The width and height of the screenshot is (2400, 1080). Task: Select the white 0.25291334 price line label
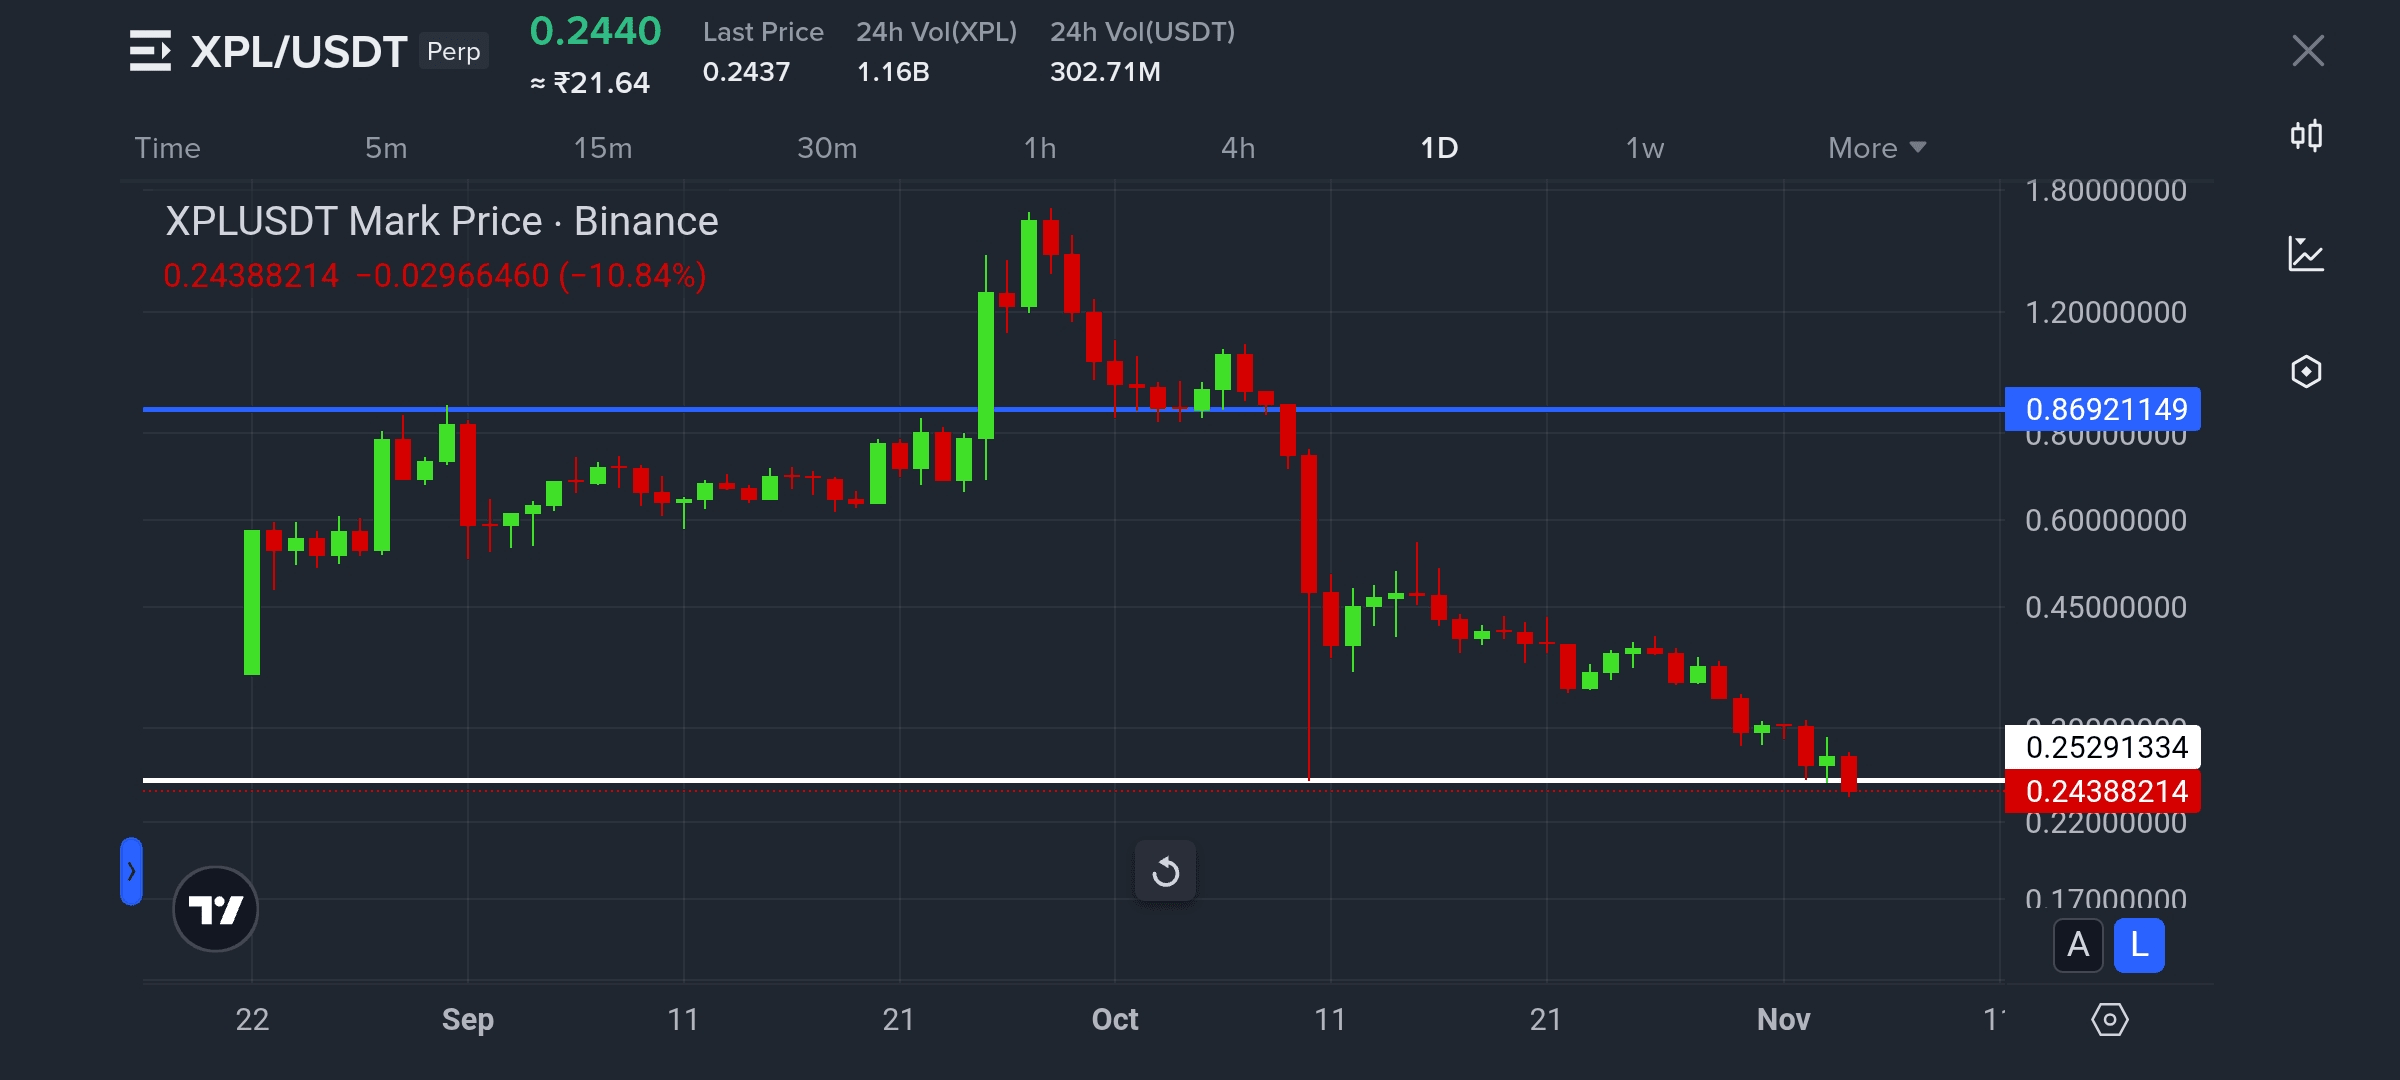tap(2103, 747)
